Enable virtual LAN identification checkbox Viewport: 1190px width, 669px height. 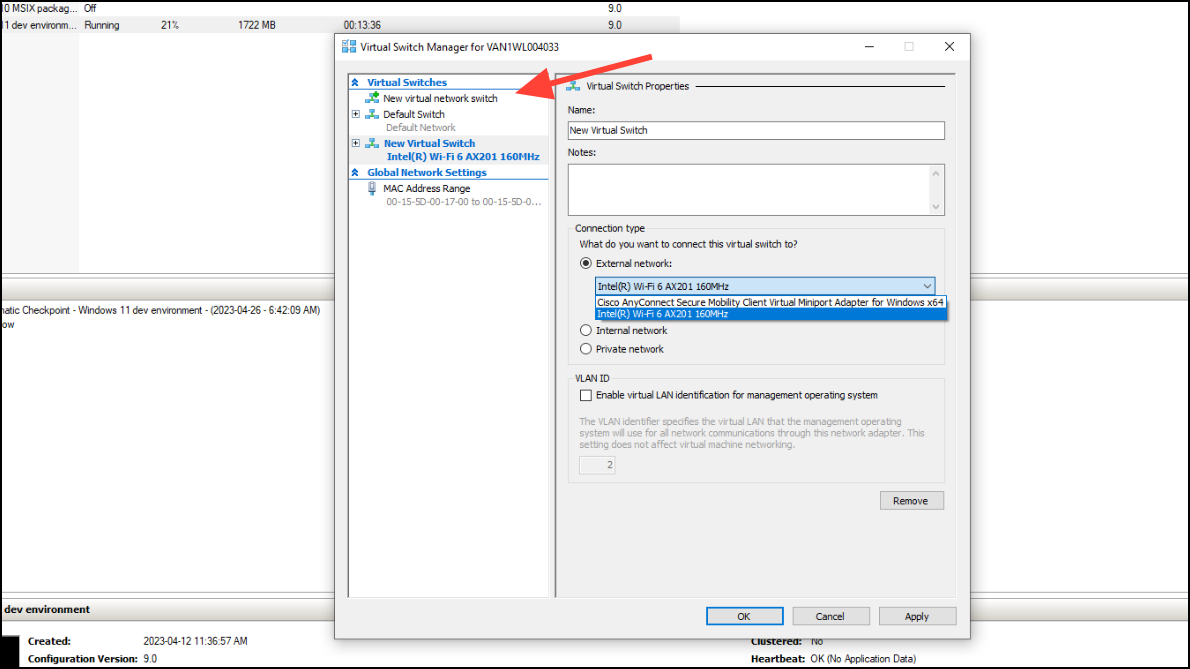[585, 395]
